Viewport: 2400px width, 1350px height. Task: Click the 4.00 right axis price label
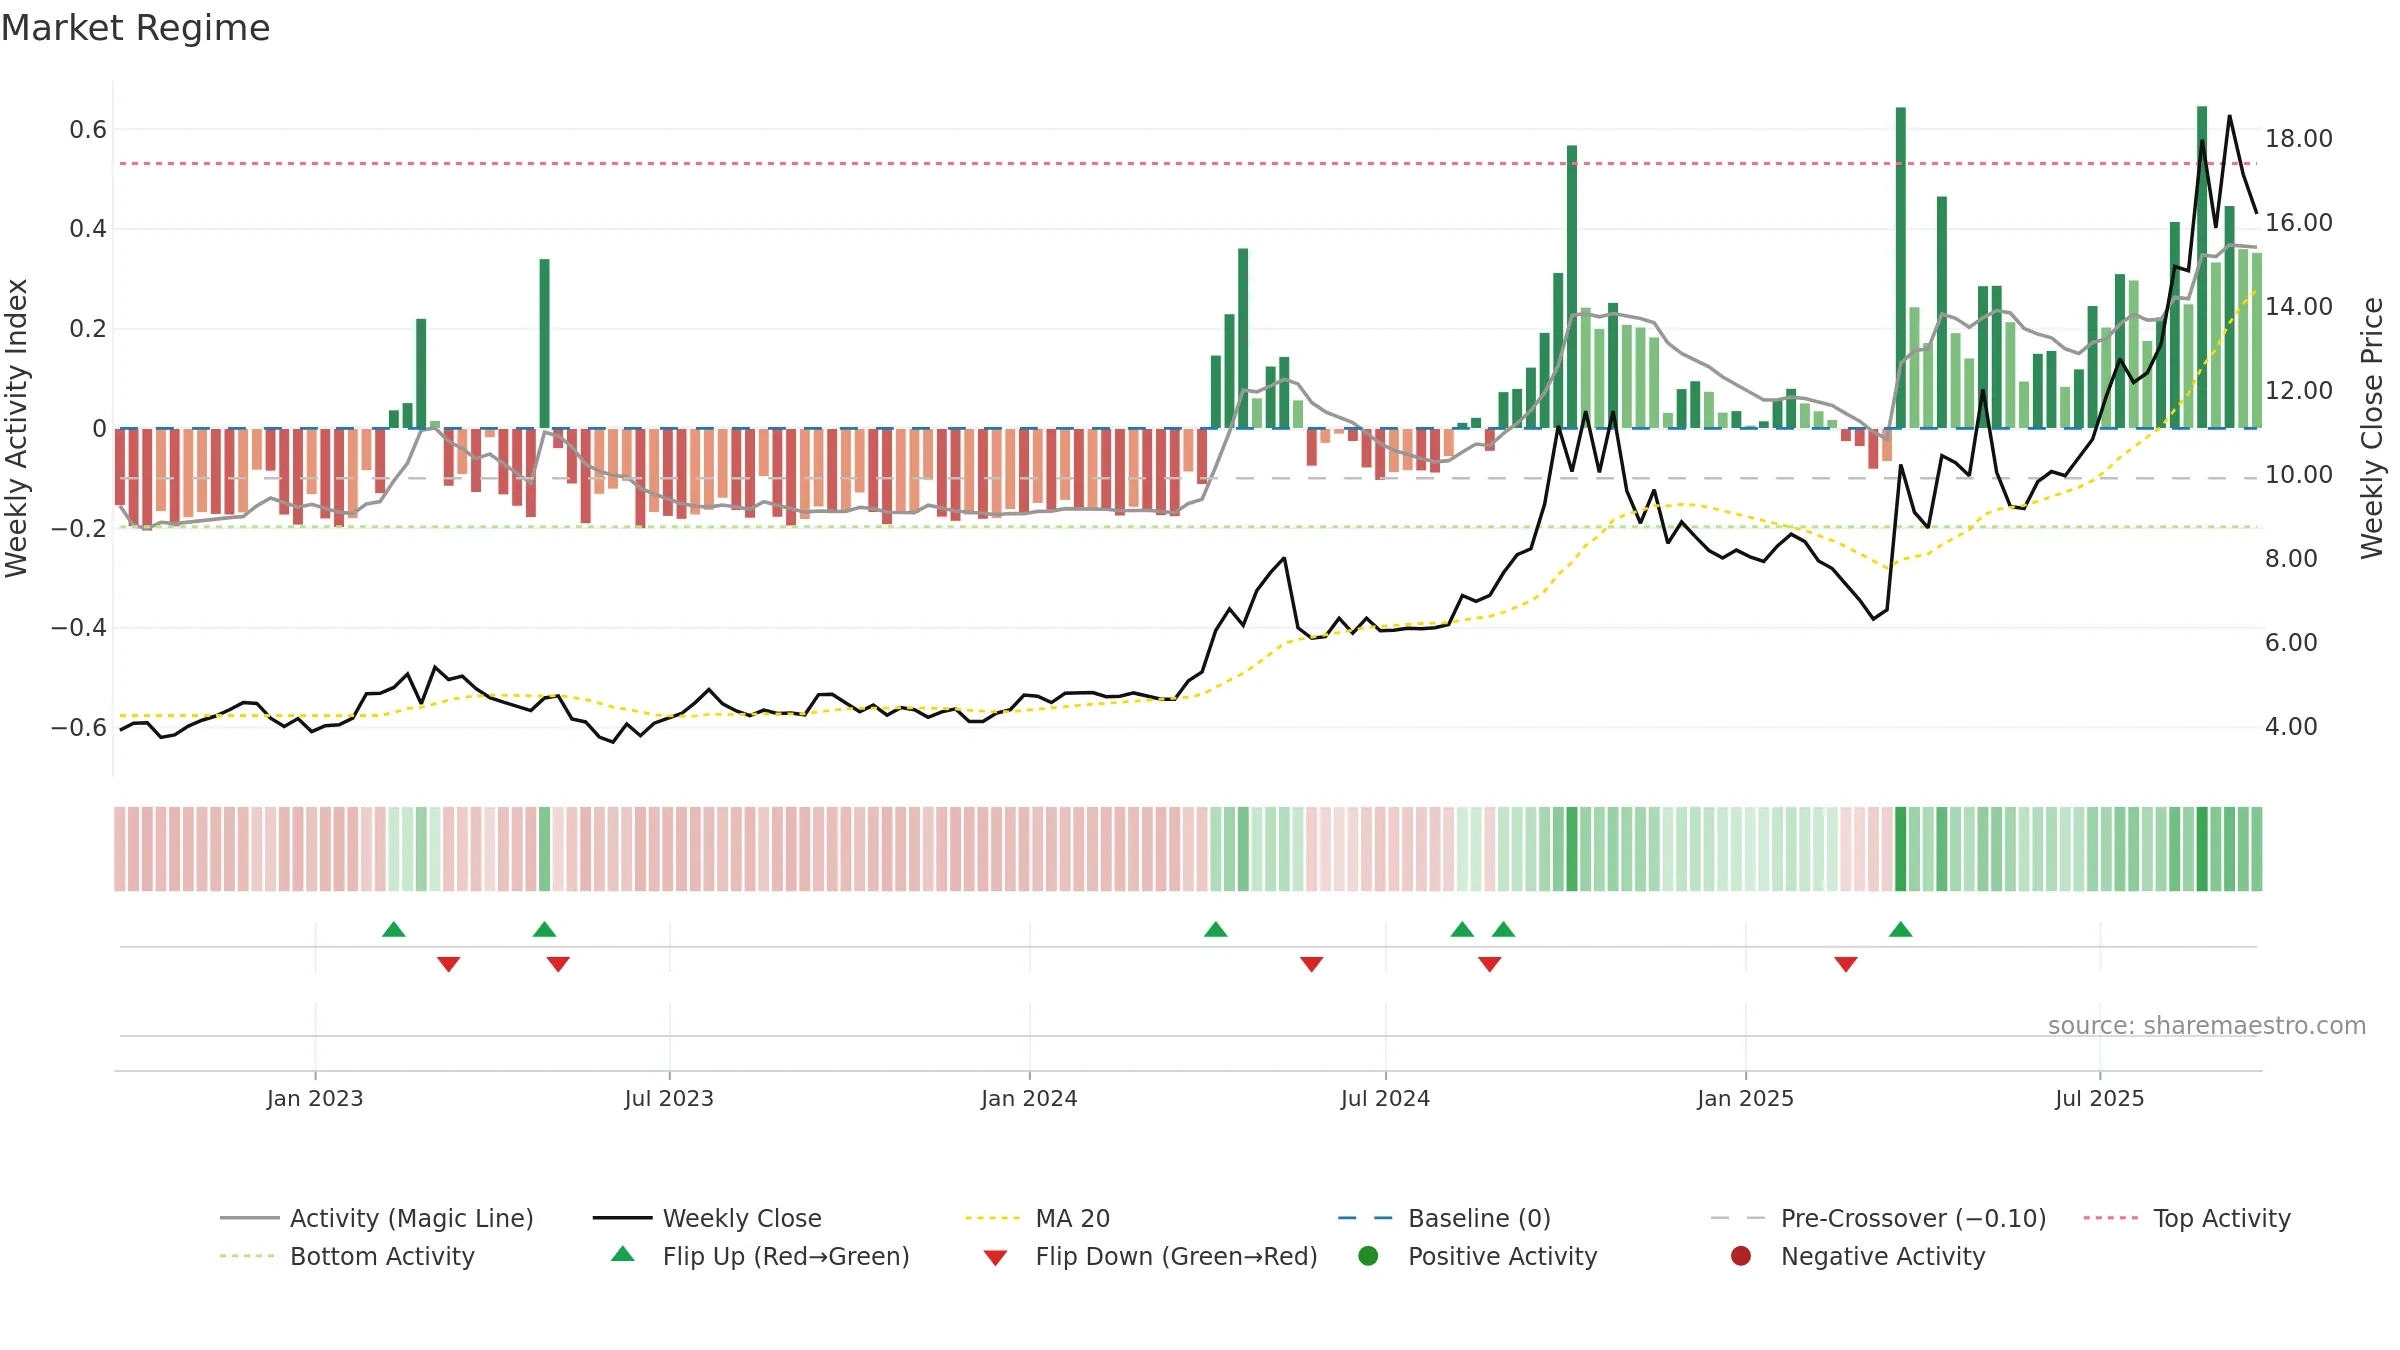pos(2291,726)
